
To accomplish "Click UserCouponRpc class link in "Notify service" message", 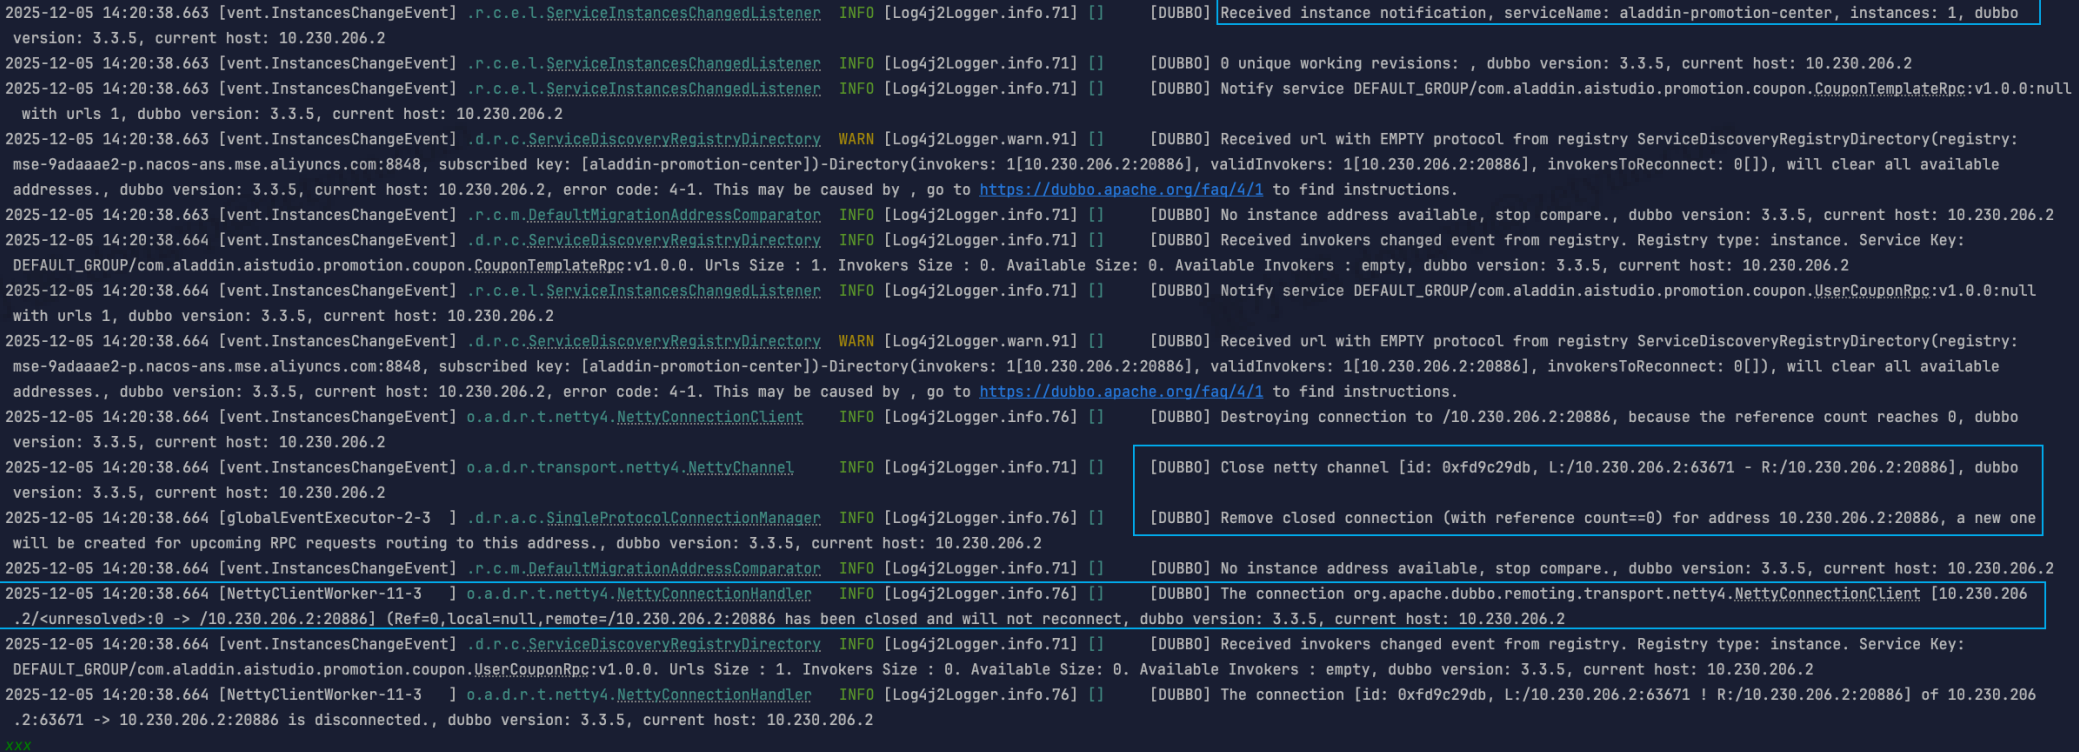I will pyautogui.click(x=1871, y=290).
